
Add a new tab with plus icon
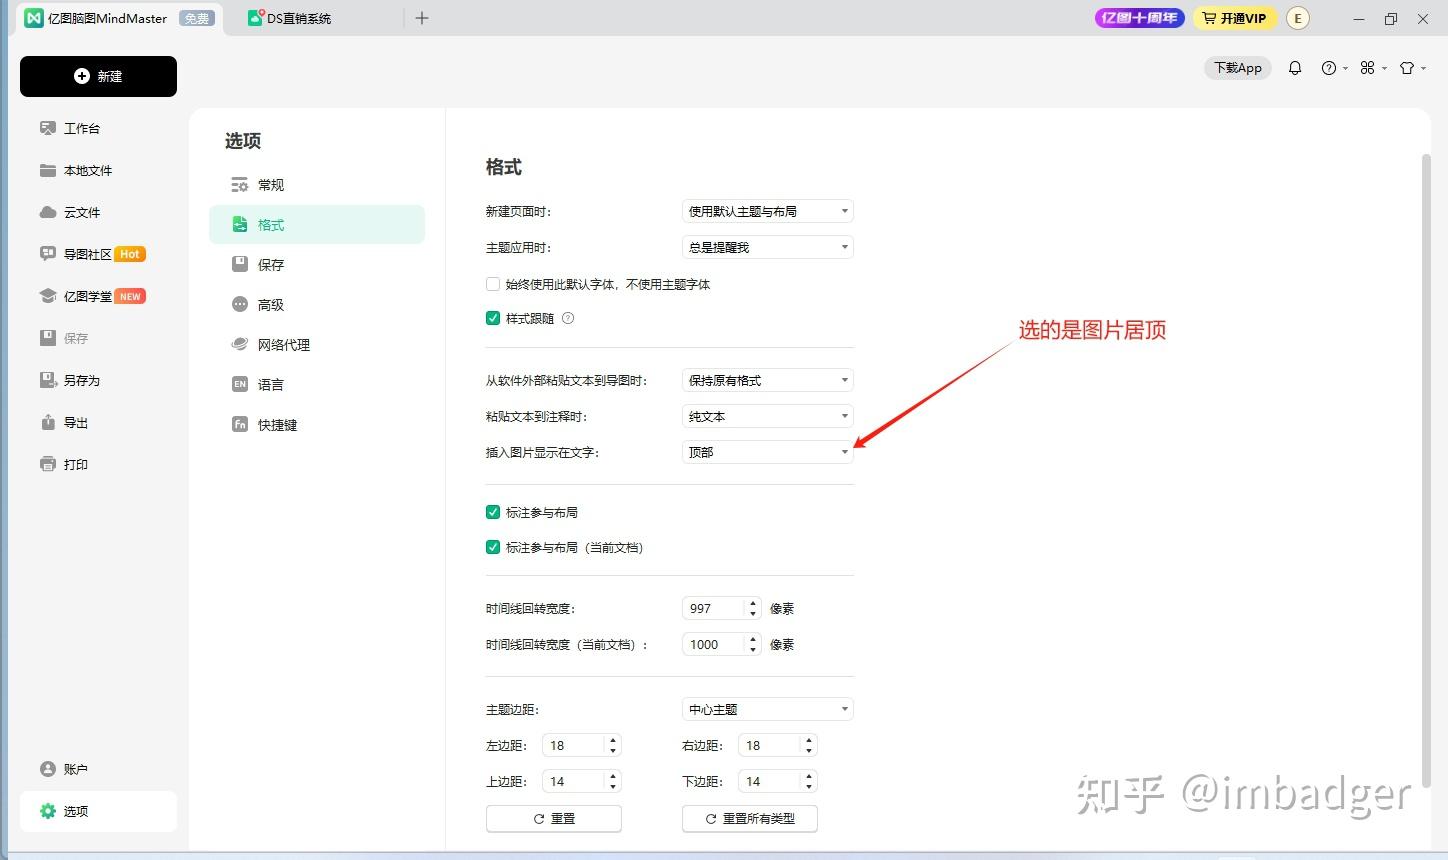422,18
